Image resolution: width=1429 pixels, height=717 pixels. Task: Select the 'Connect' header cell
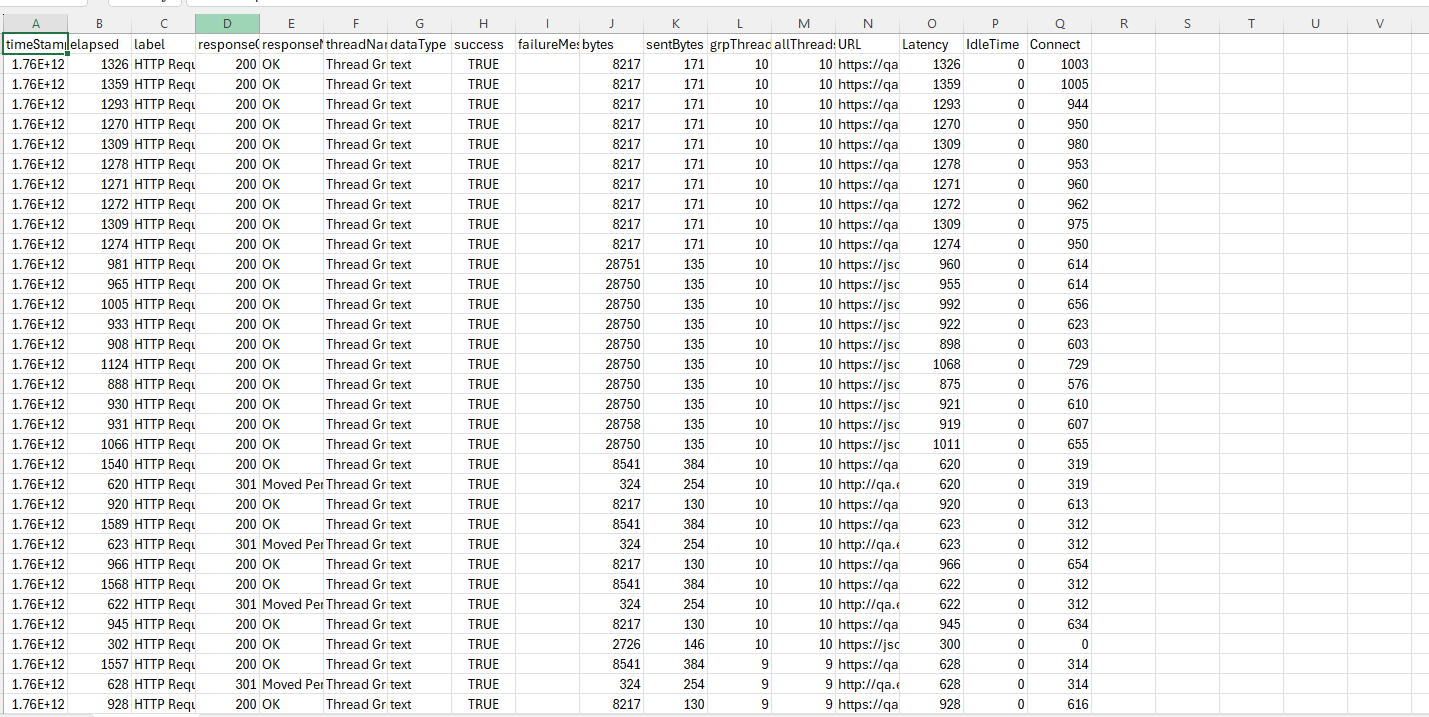tap(1059, 44)
